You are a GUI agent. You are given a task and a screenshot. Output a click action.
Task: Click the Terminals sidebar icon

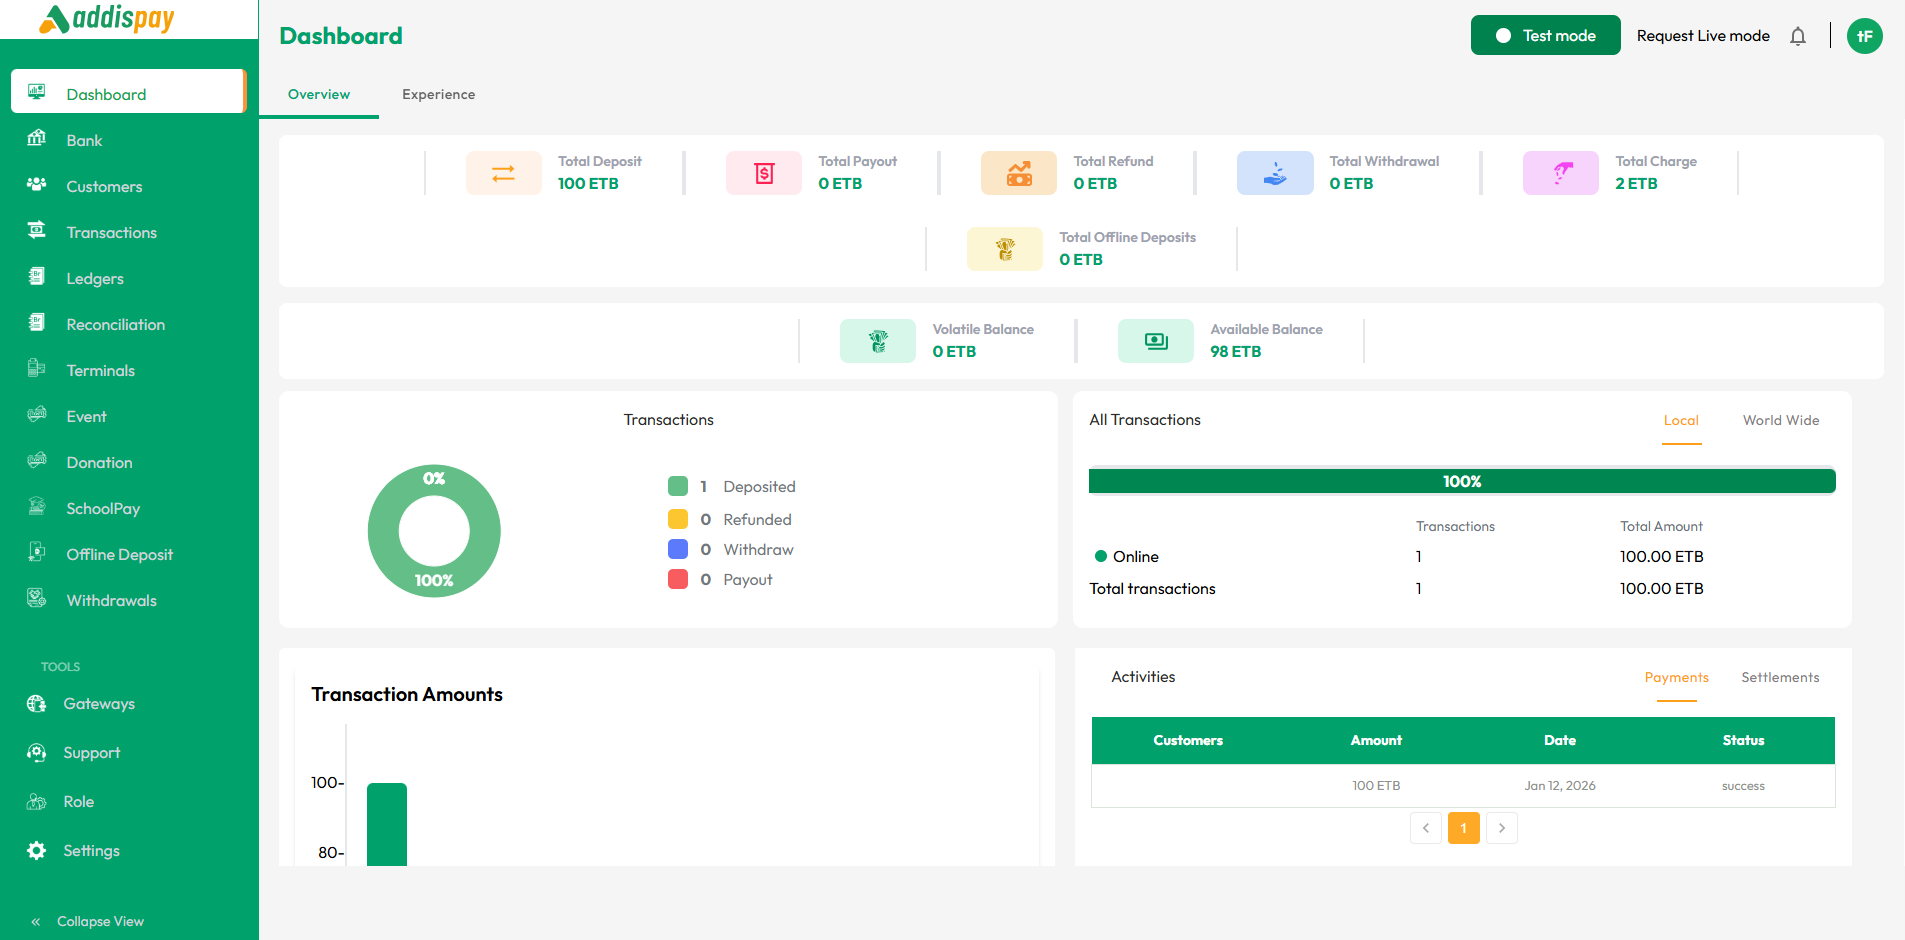point(37,369)
